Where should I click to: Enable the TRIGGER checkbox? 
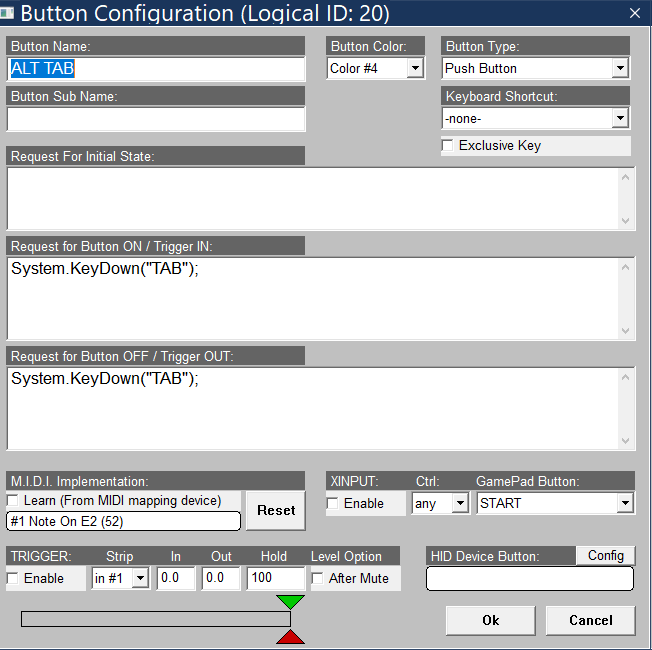pyautogui.click(x=13, y=578)
